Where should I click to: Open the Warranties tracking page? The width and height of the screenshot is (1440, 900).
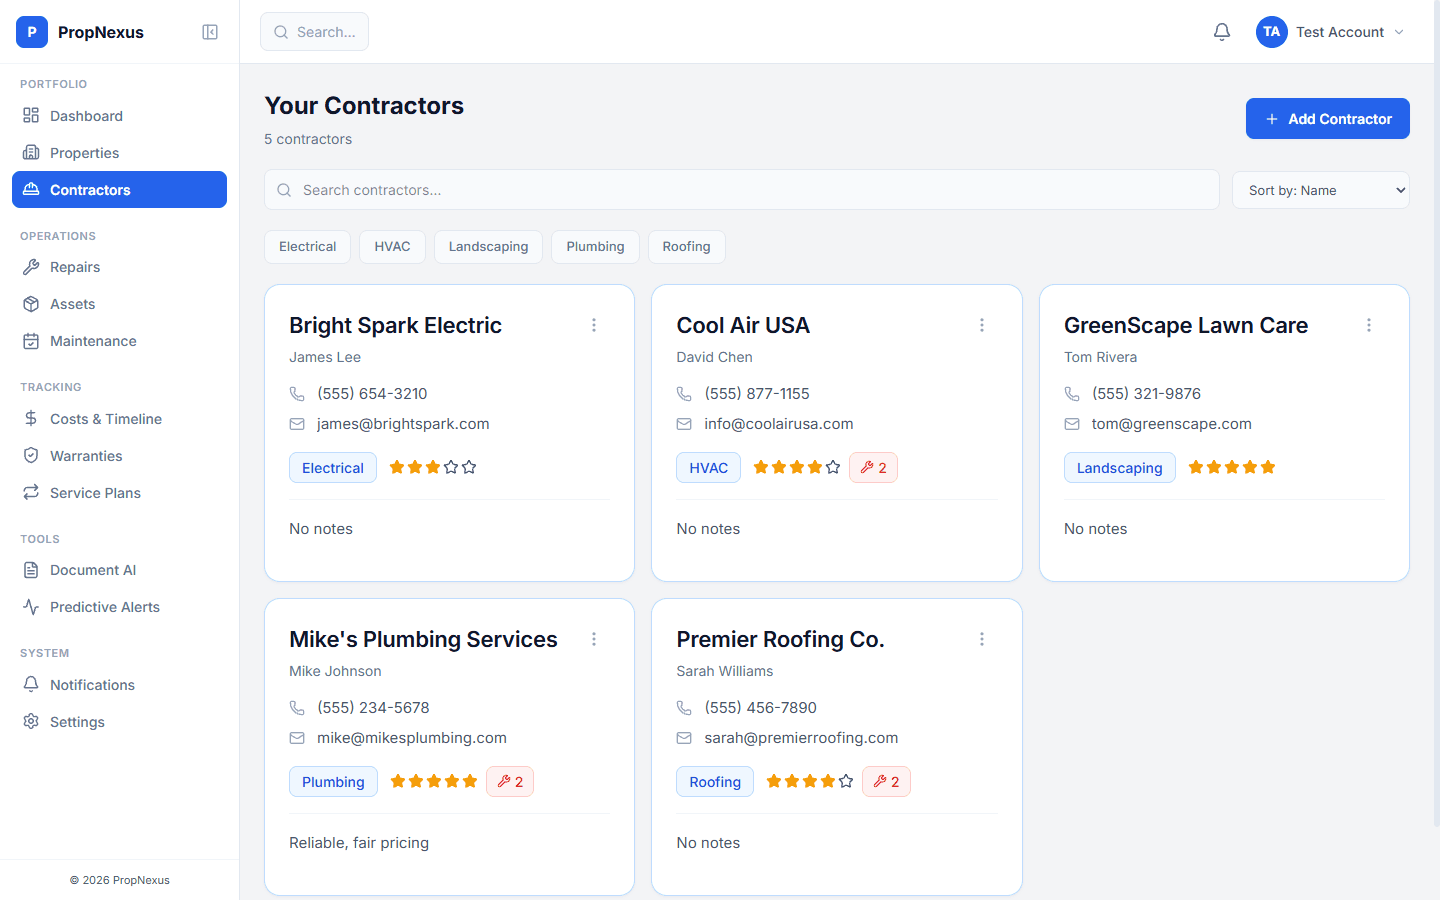point(85,455)
